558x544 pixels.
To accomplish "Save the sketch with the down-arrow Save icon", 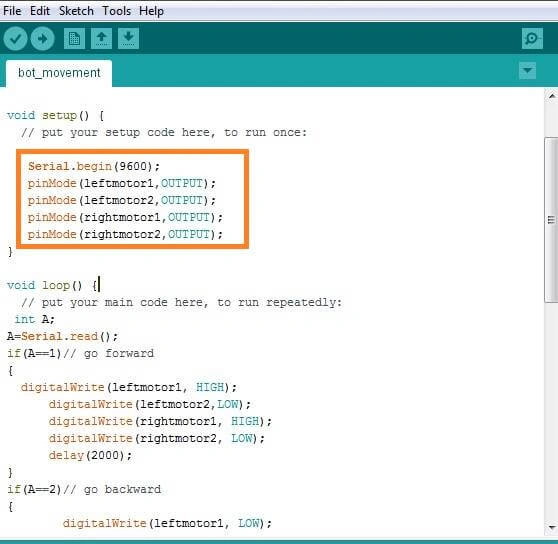I will click(128, 38).
